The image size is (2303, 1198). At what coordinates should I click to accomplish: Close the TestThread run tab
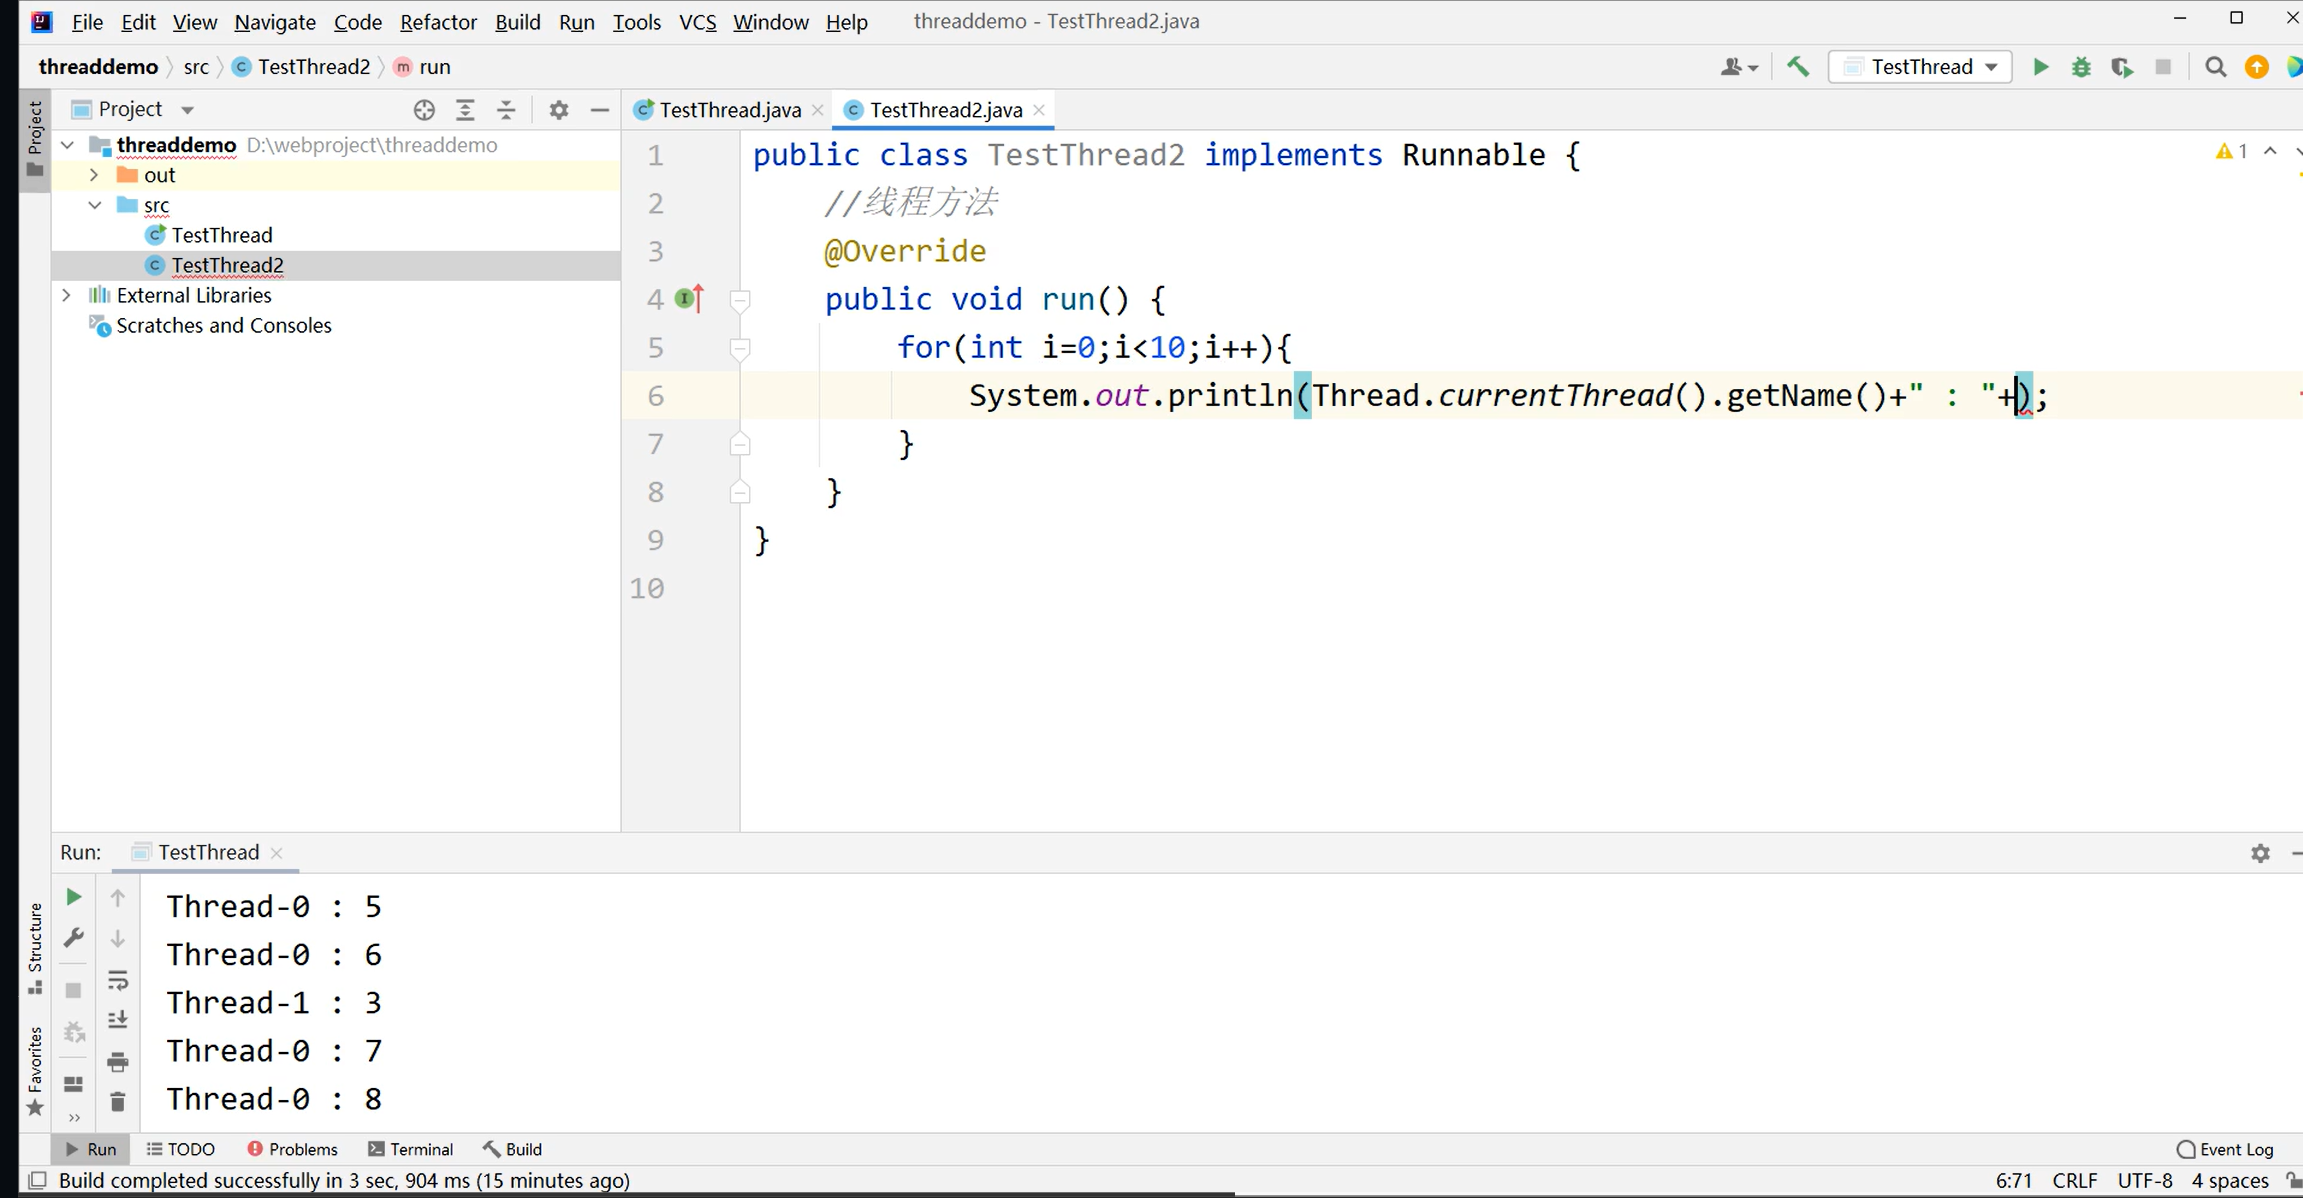(277, 853)
